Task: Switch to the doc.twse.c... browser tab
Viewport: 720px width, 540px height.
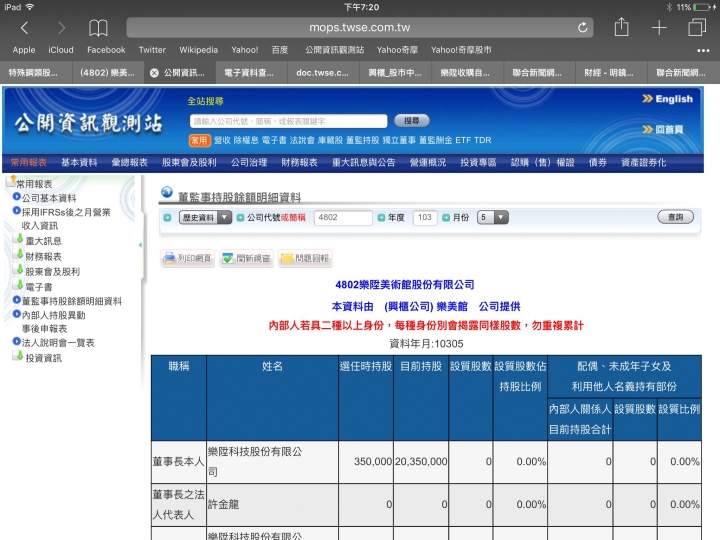Action: click(x=323, y=73)
